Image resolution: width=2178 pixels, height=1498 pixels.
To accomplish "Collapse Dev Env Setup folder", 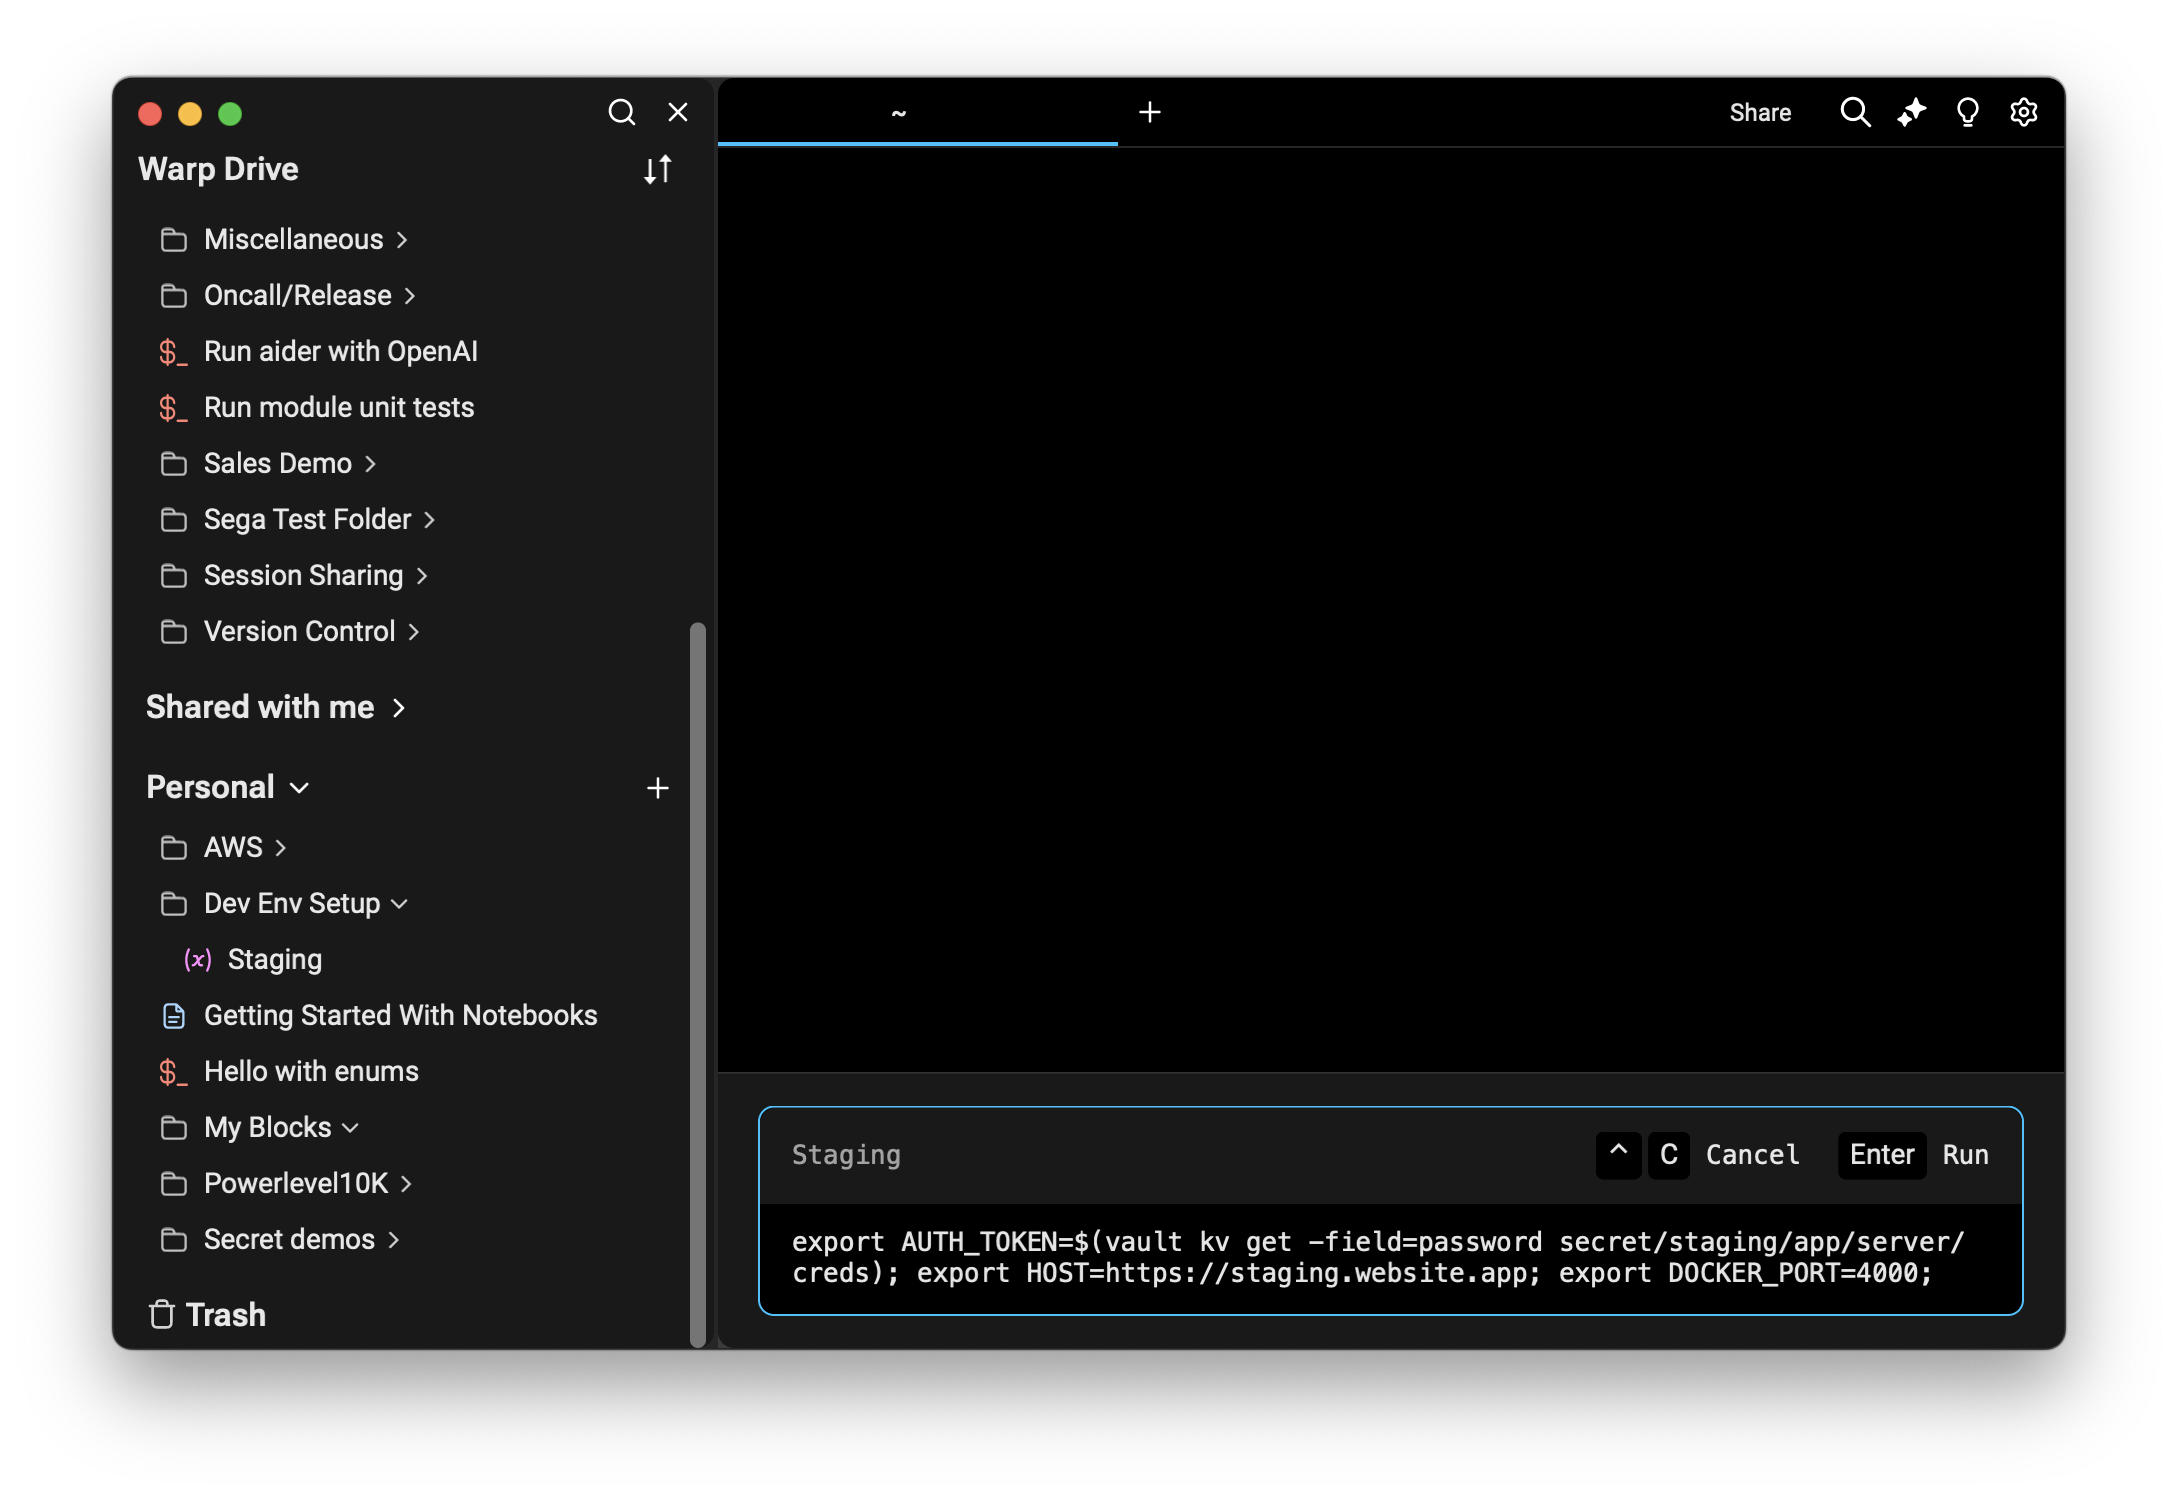I will (291, 903).
